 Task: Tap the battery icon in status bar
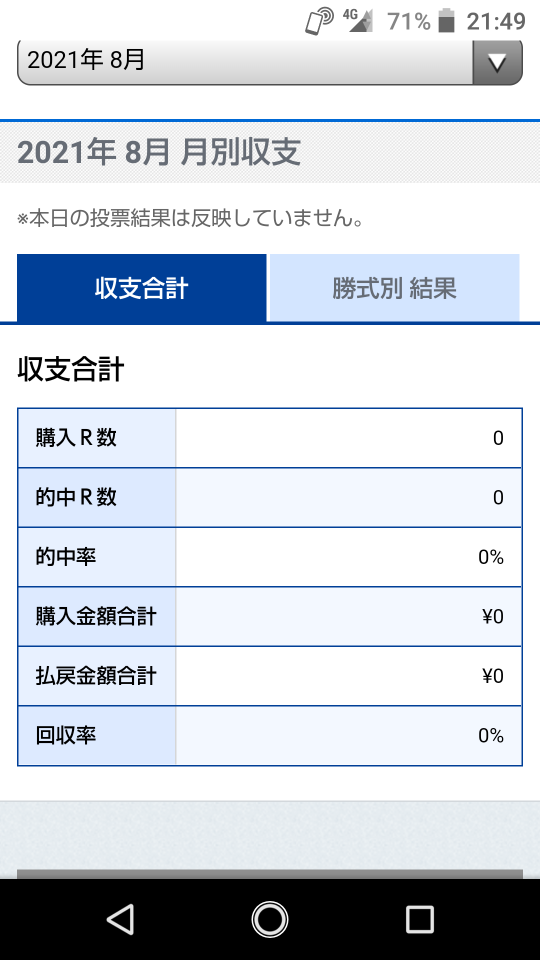(x=448, y=21)
